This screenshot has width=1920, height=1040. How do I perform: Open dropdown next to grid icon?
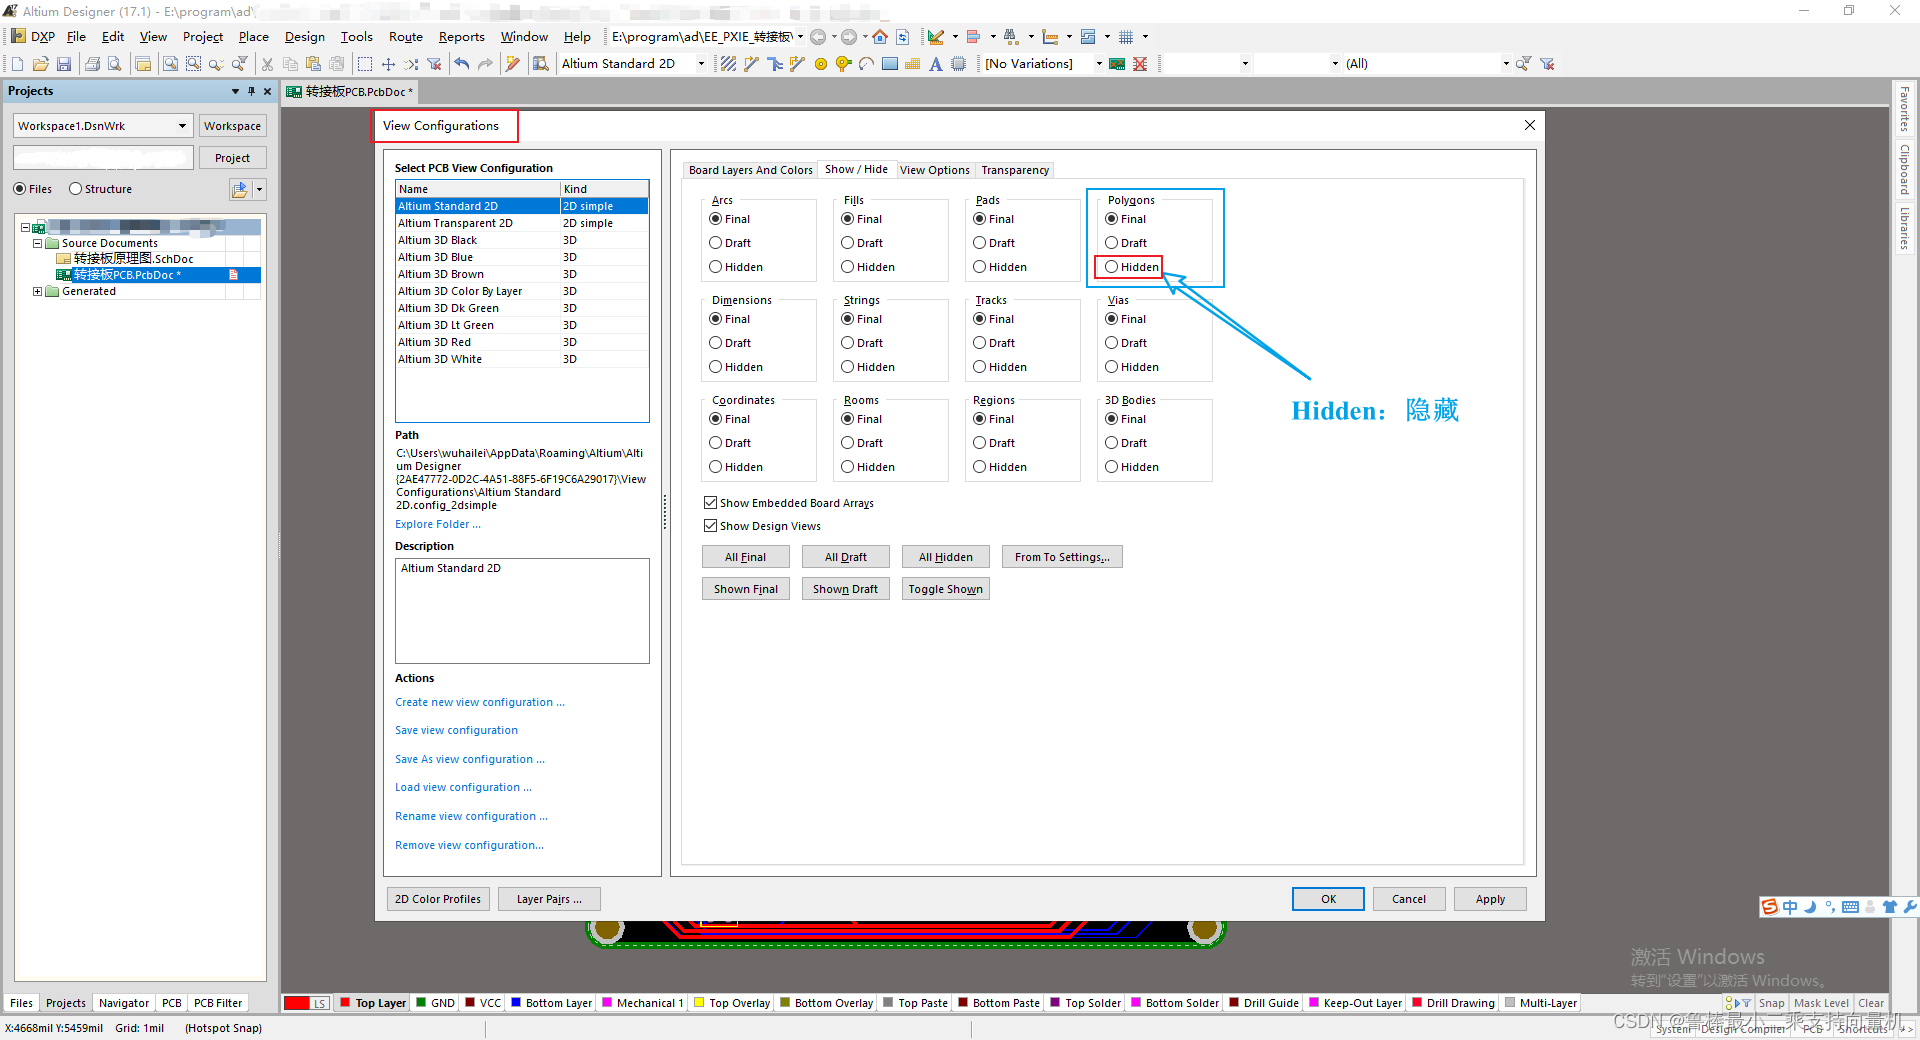pyautogui.click(x=1145, y=37)
